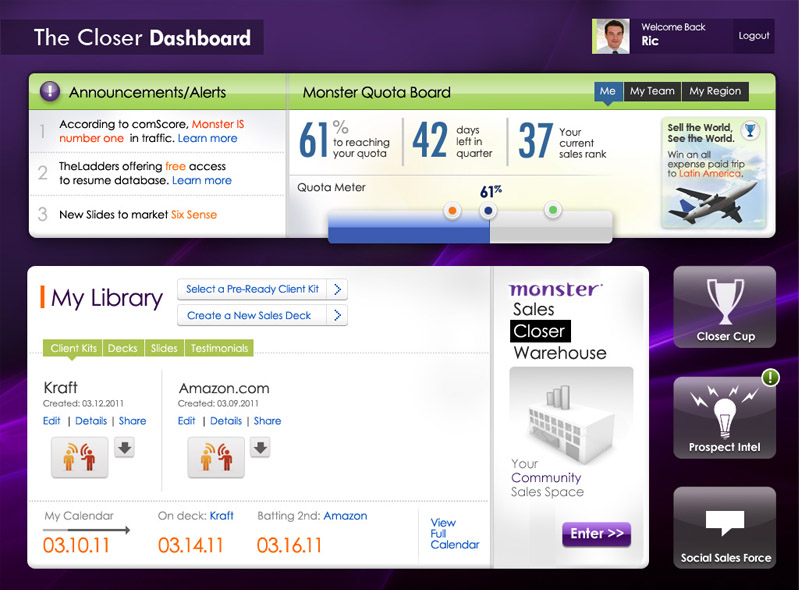
Task: Select the Slides tab
Action: [x=164, y=348]
